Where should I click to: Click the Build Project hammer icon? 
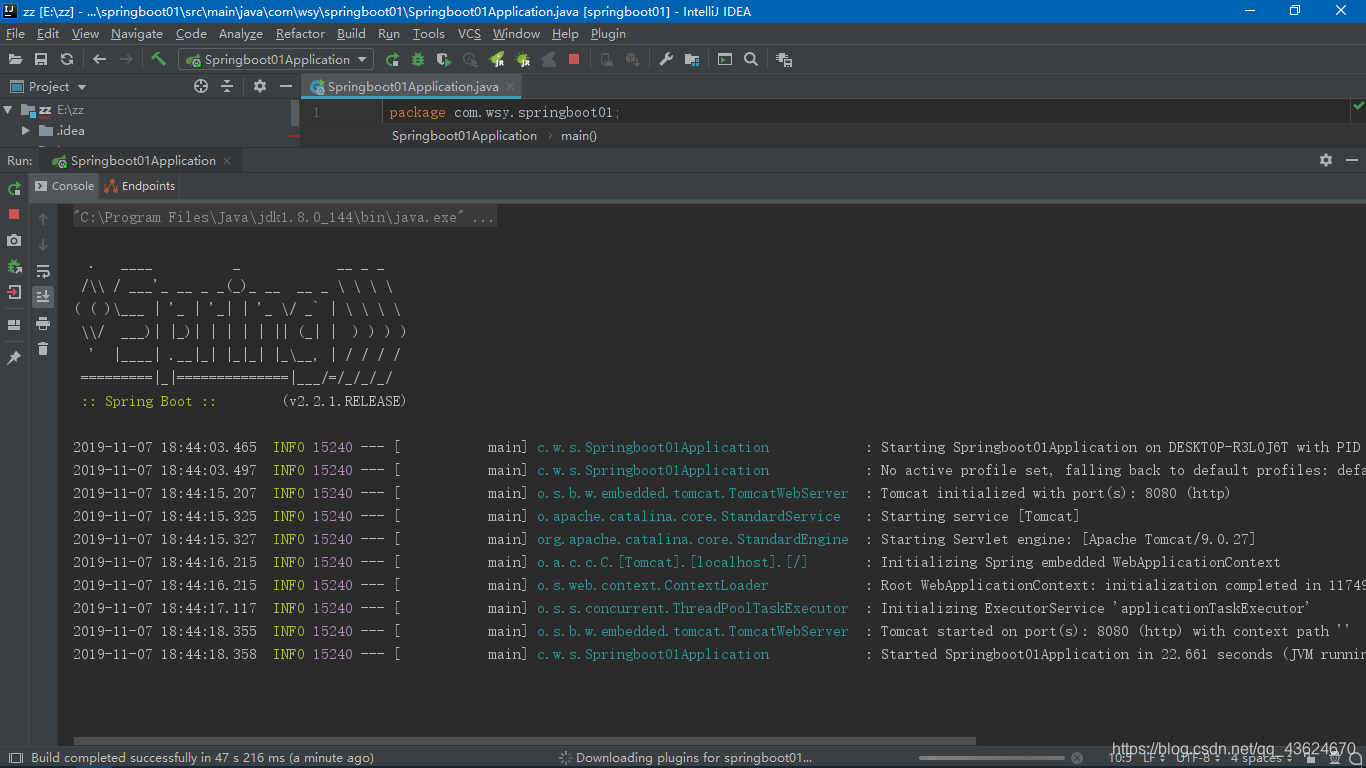pos(158,60)
